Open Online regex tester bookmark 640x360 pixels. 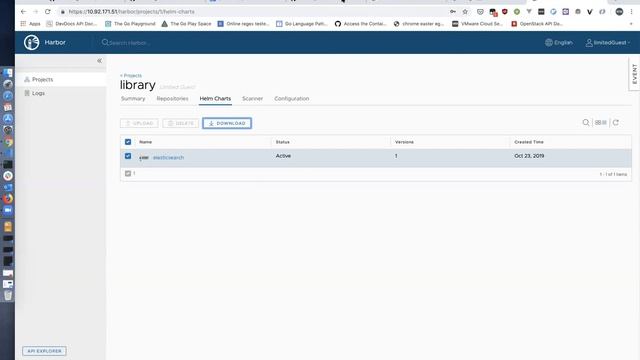click(243, 24)
